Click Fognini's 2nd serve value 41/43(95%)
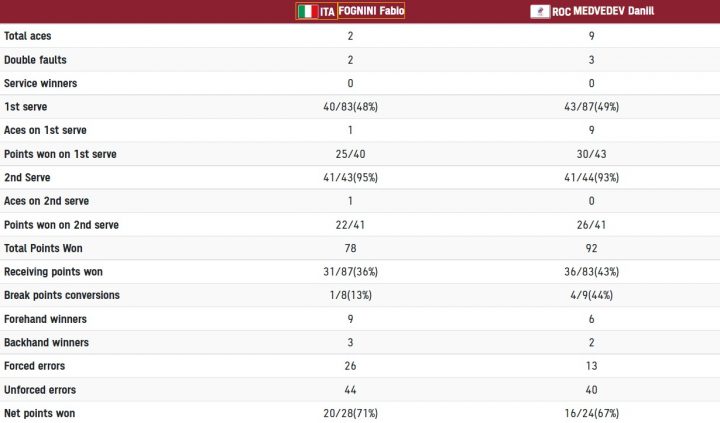 (x=350, y=177)
